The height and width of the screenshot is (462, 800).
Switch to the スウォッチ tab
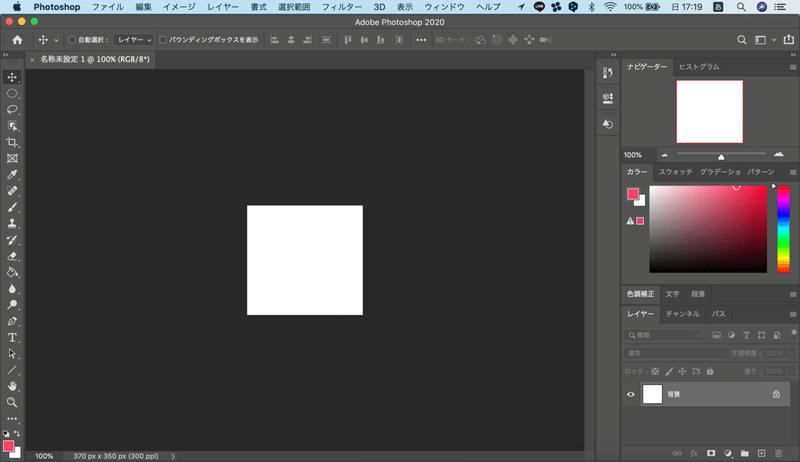coord(676,172)
